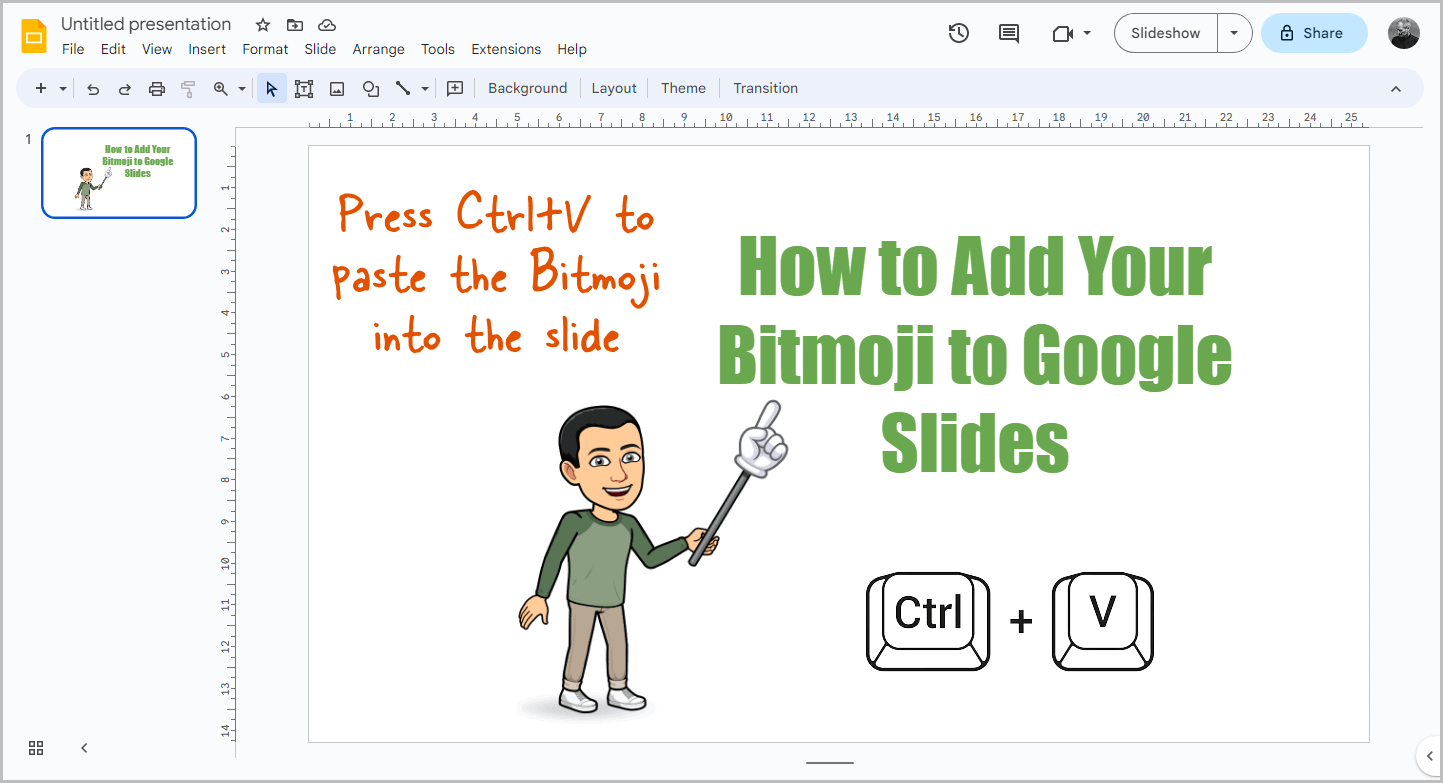Select the Ctrl key image
The width and height of the screenshot is (1443, 783).
click(x=928, y=621)
